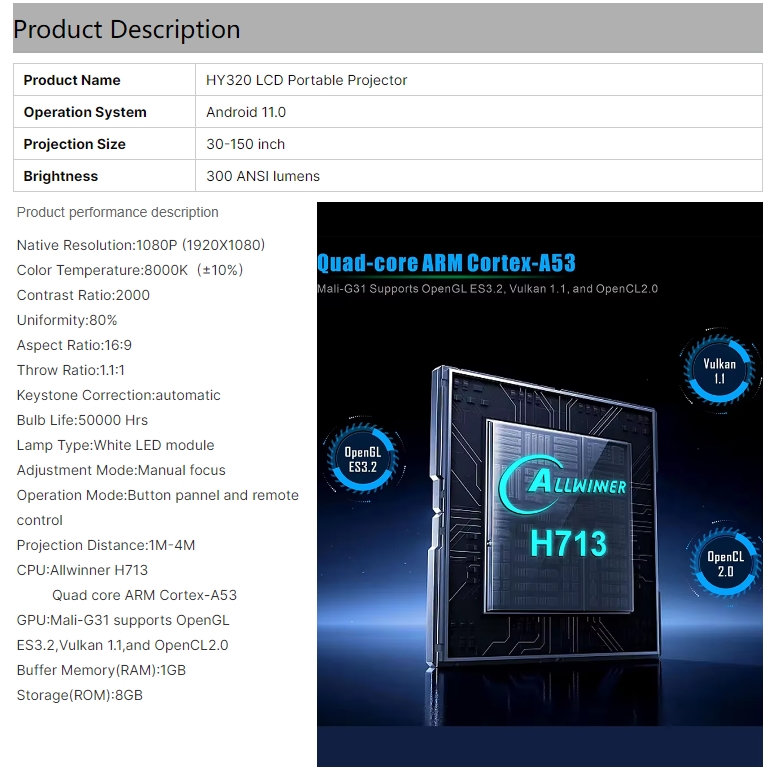The image size is (772, 777).
Task: Select the Operation System label cell
Action: [x=105, y=112]
